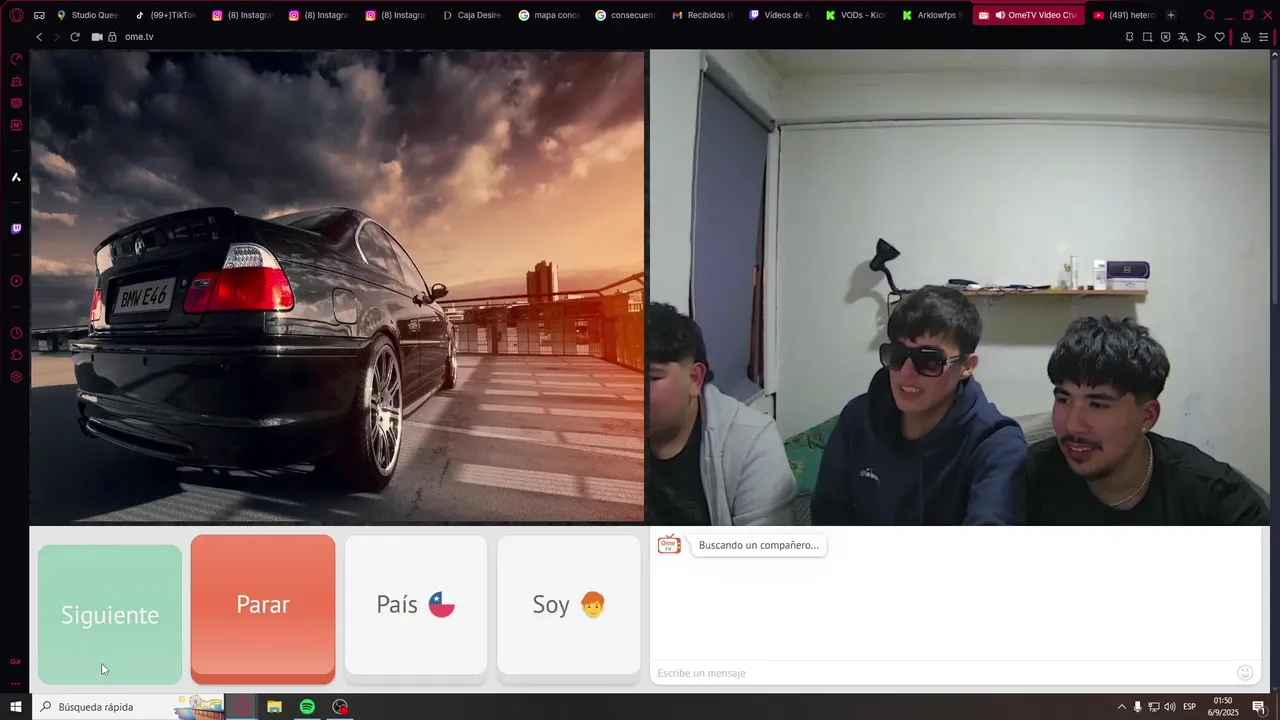Open the red circular taskbar app
1280x720 pixels.
click(340, 707)
